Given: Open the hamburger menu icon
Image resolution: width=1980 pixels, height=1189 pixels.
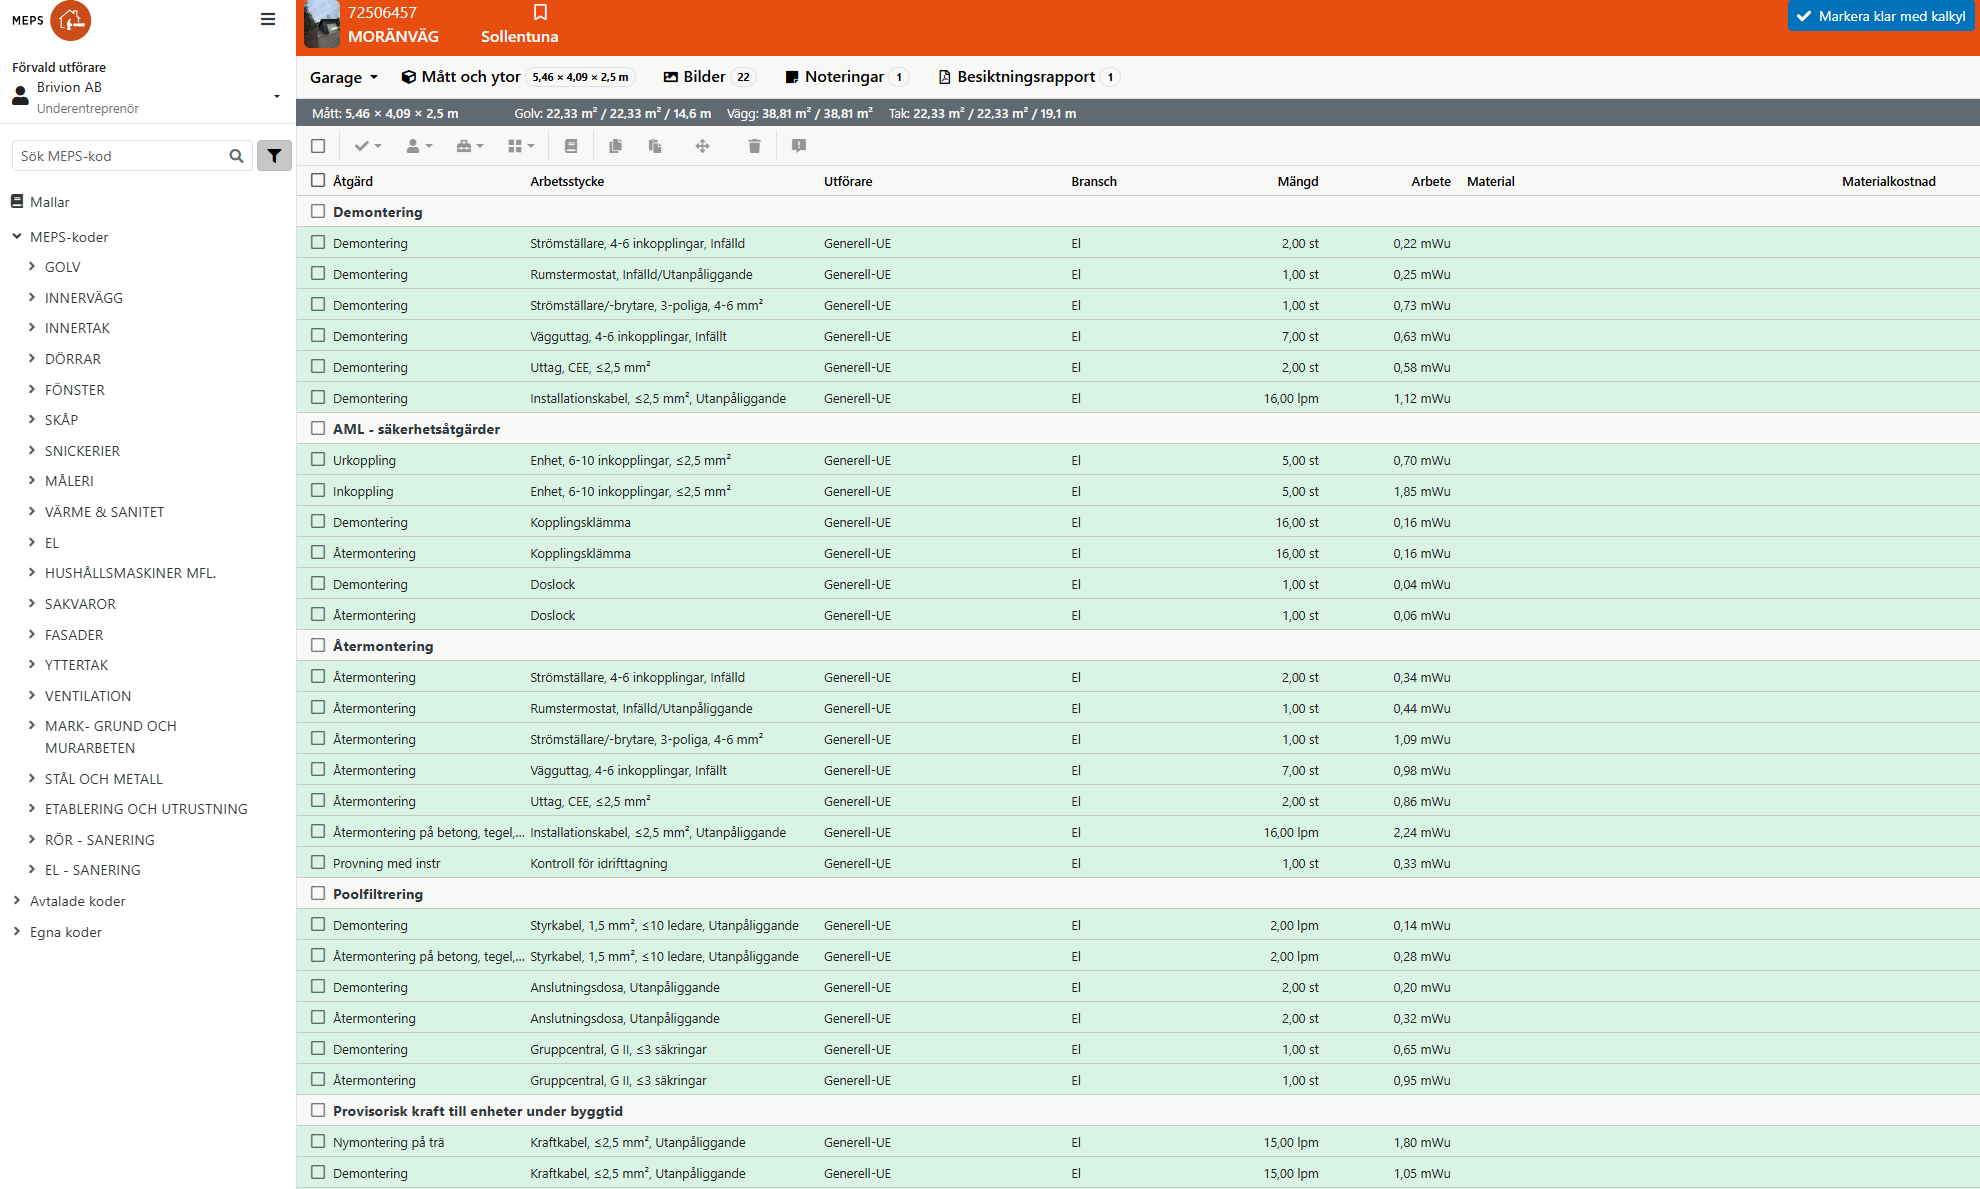Looking at the screenshot, I should [268, 19].
